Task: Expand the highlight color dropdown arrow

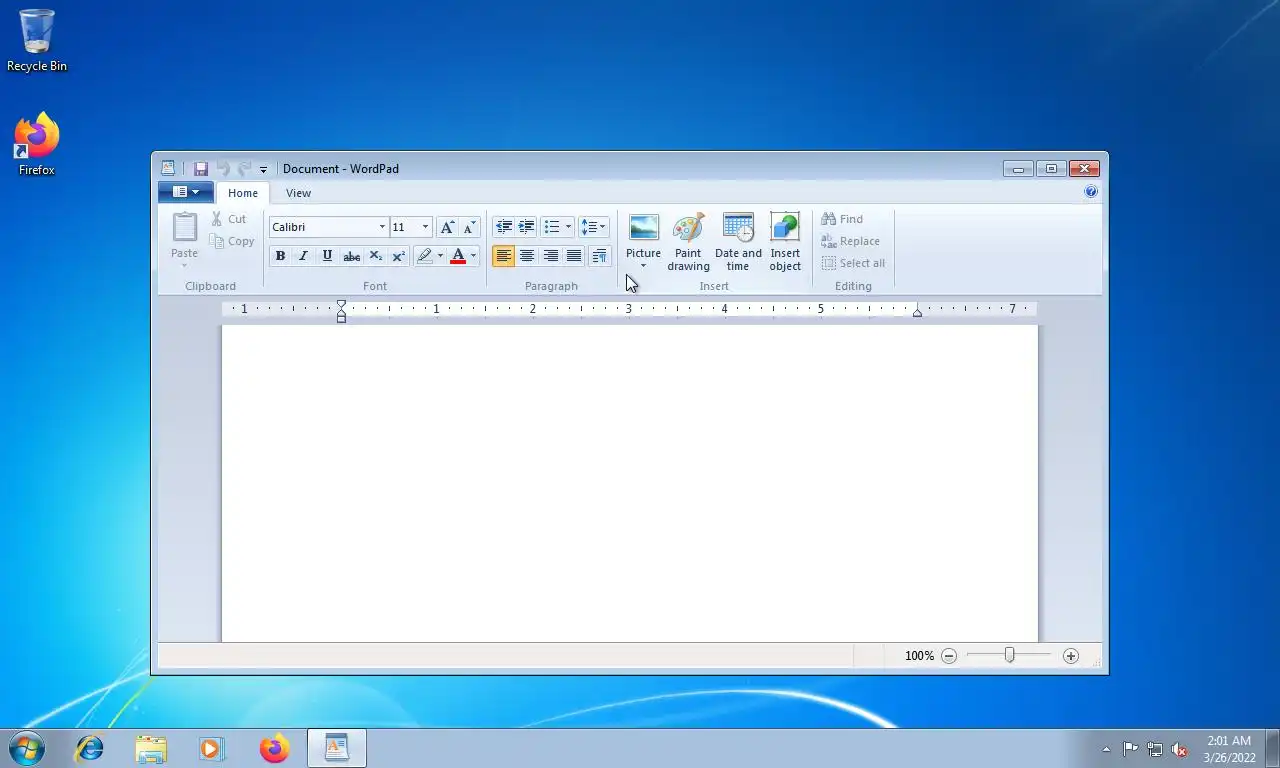Action: (440, 256)
